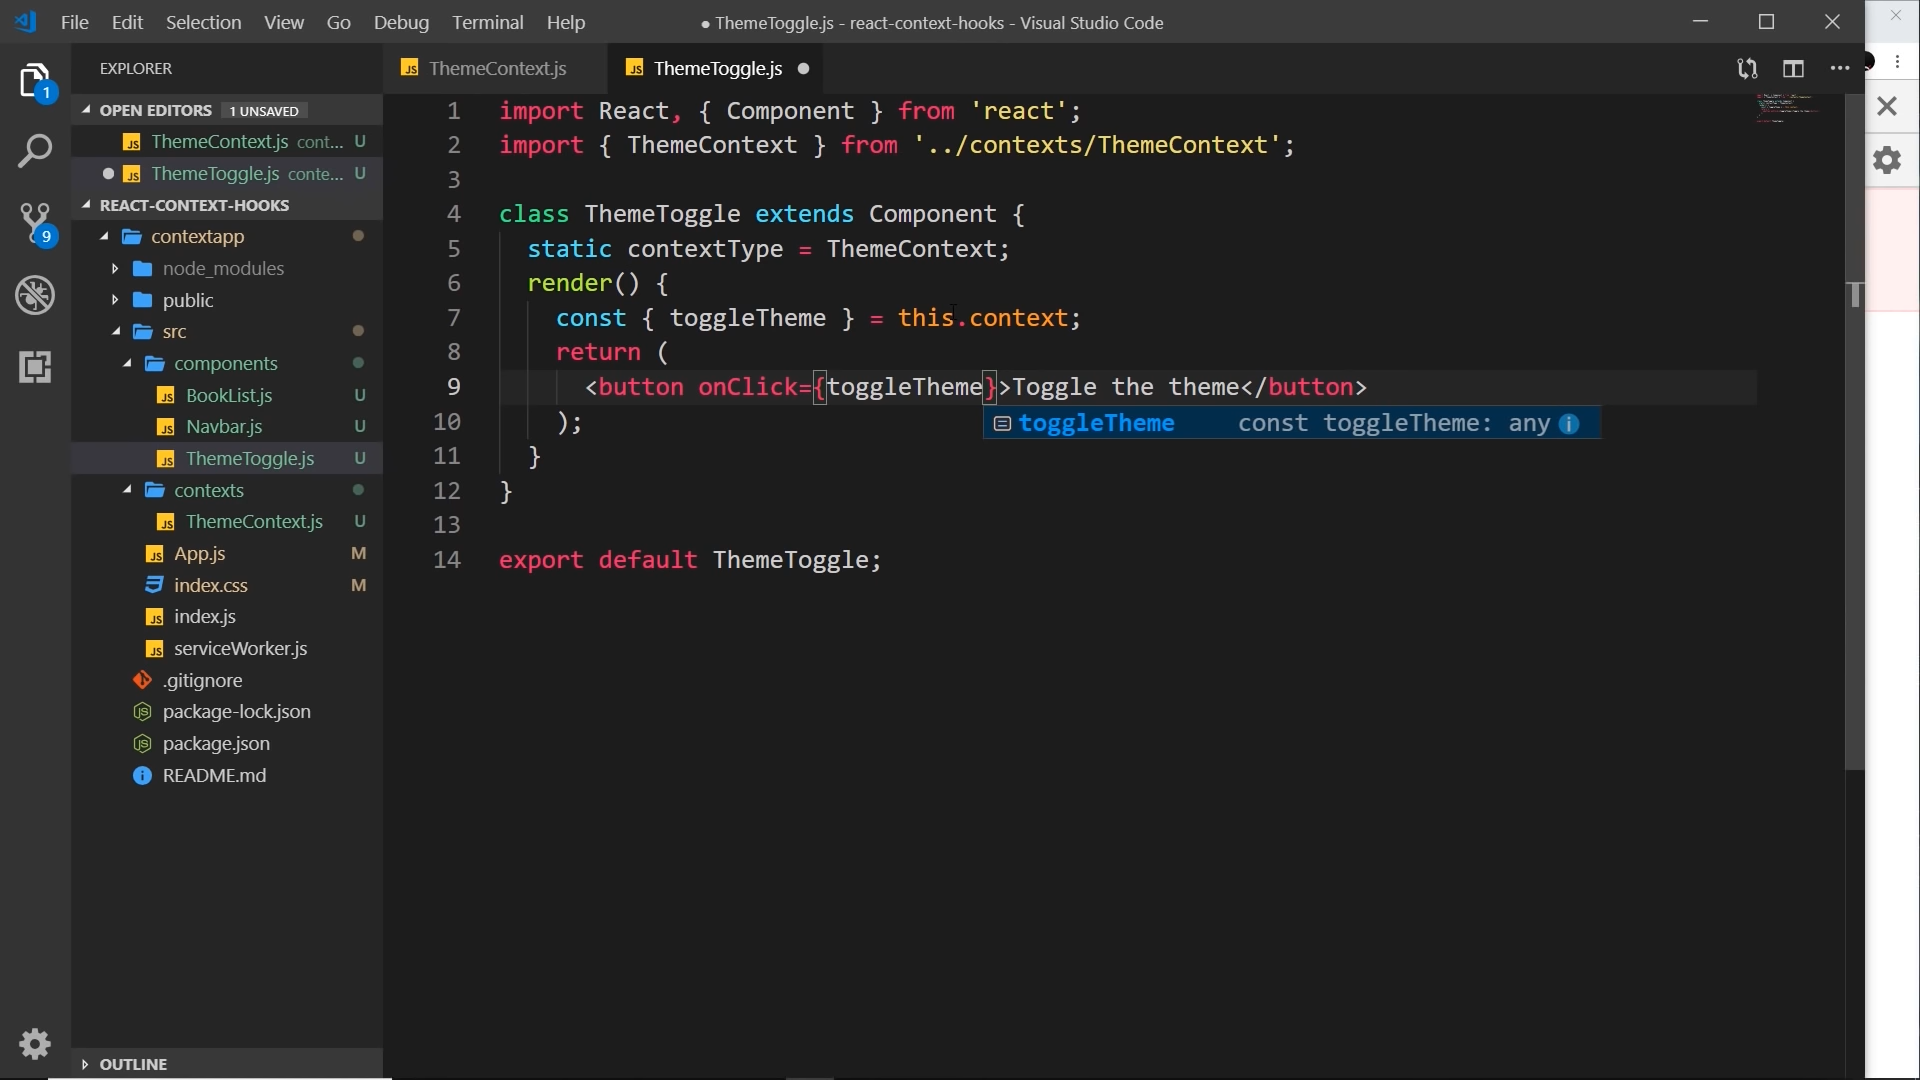Open Manage gear in activity bar

[35, 1043]
